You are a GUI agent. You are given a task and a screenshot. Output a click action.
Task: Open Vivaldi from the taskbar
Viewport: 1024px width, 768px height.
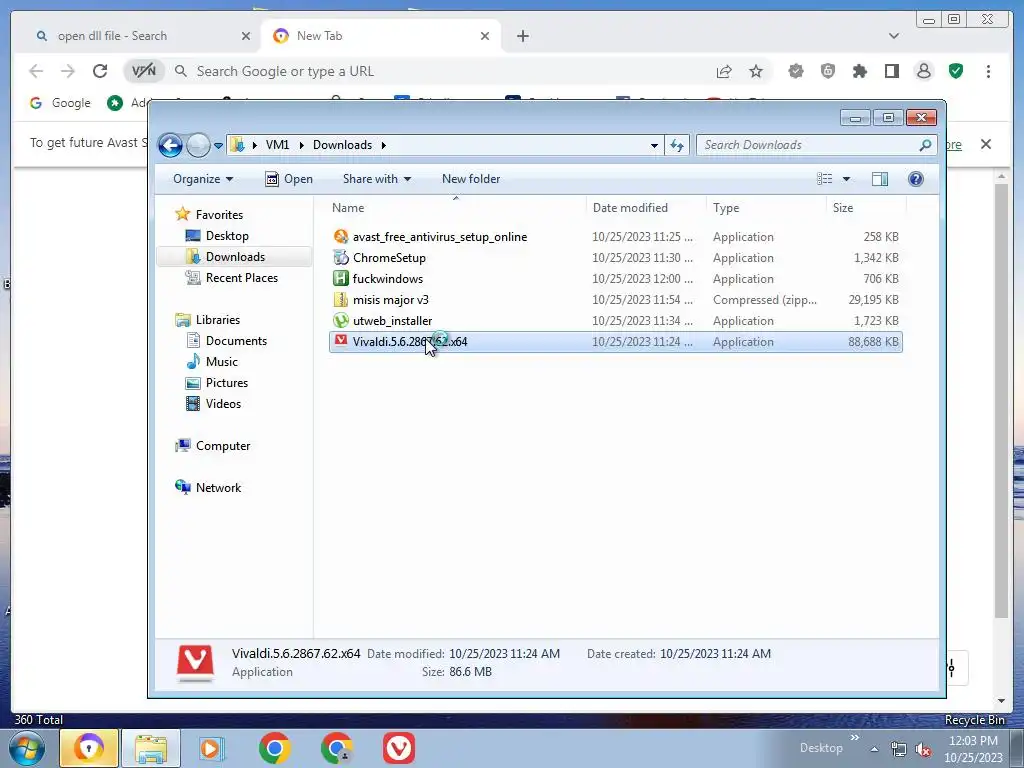[x=398, y=748]
